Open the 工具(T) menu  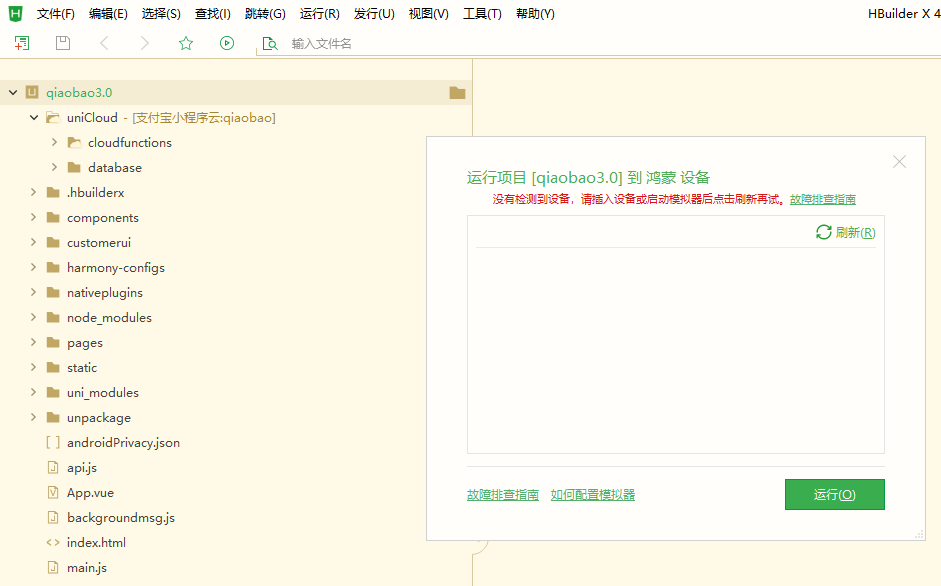(x=482, y=14)
